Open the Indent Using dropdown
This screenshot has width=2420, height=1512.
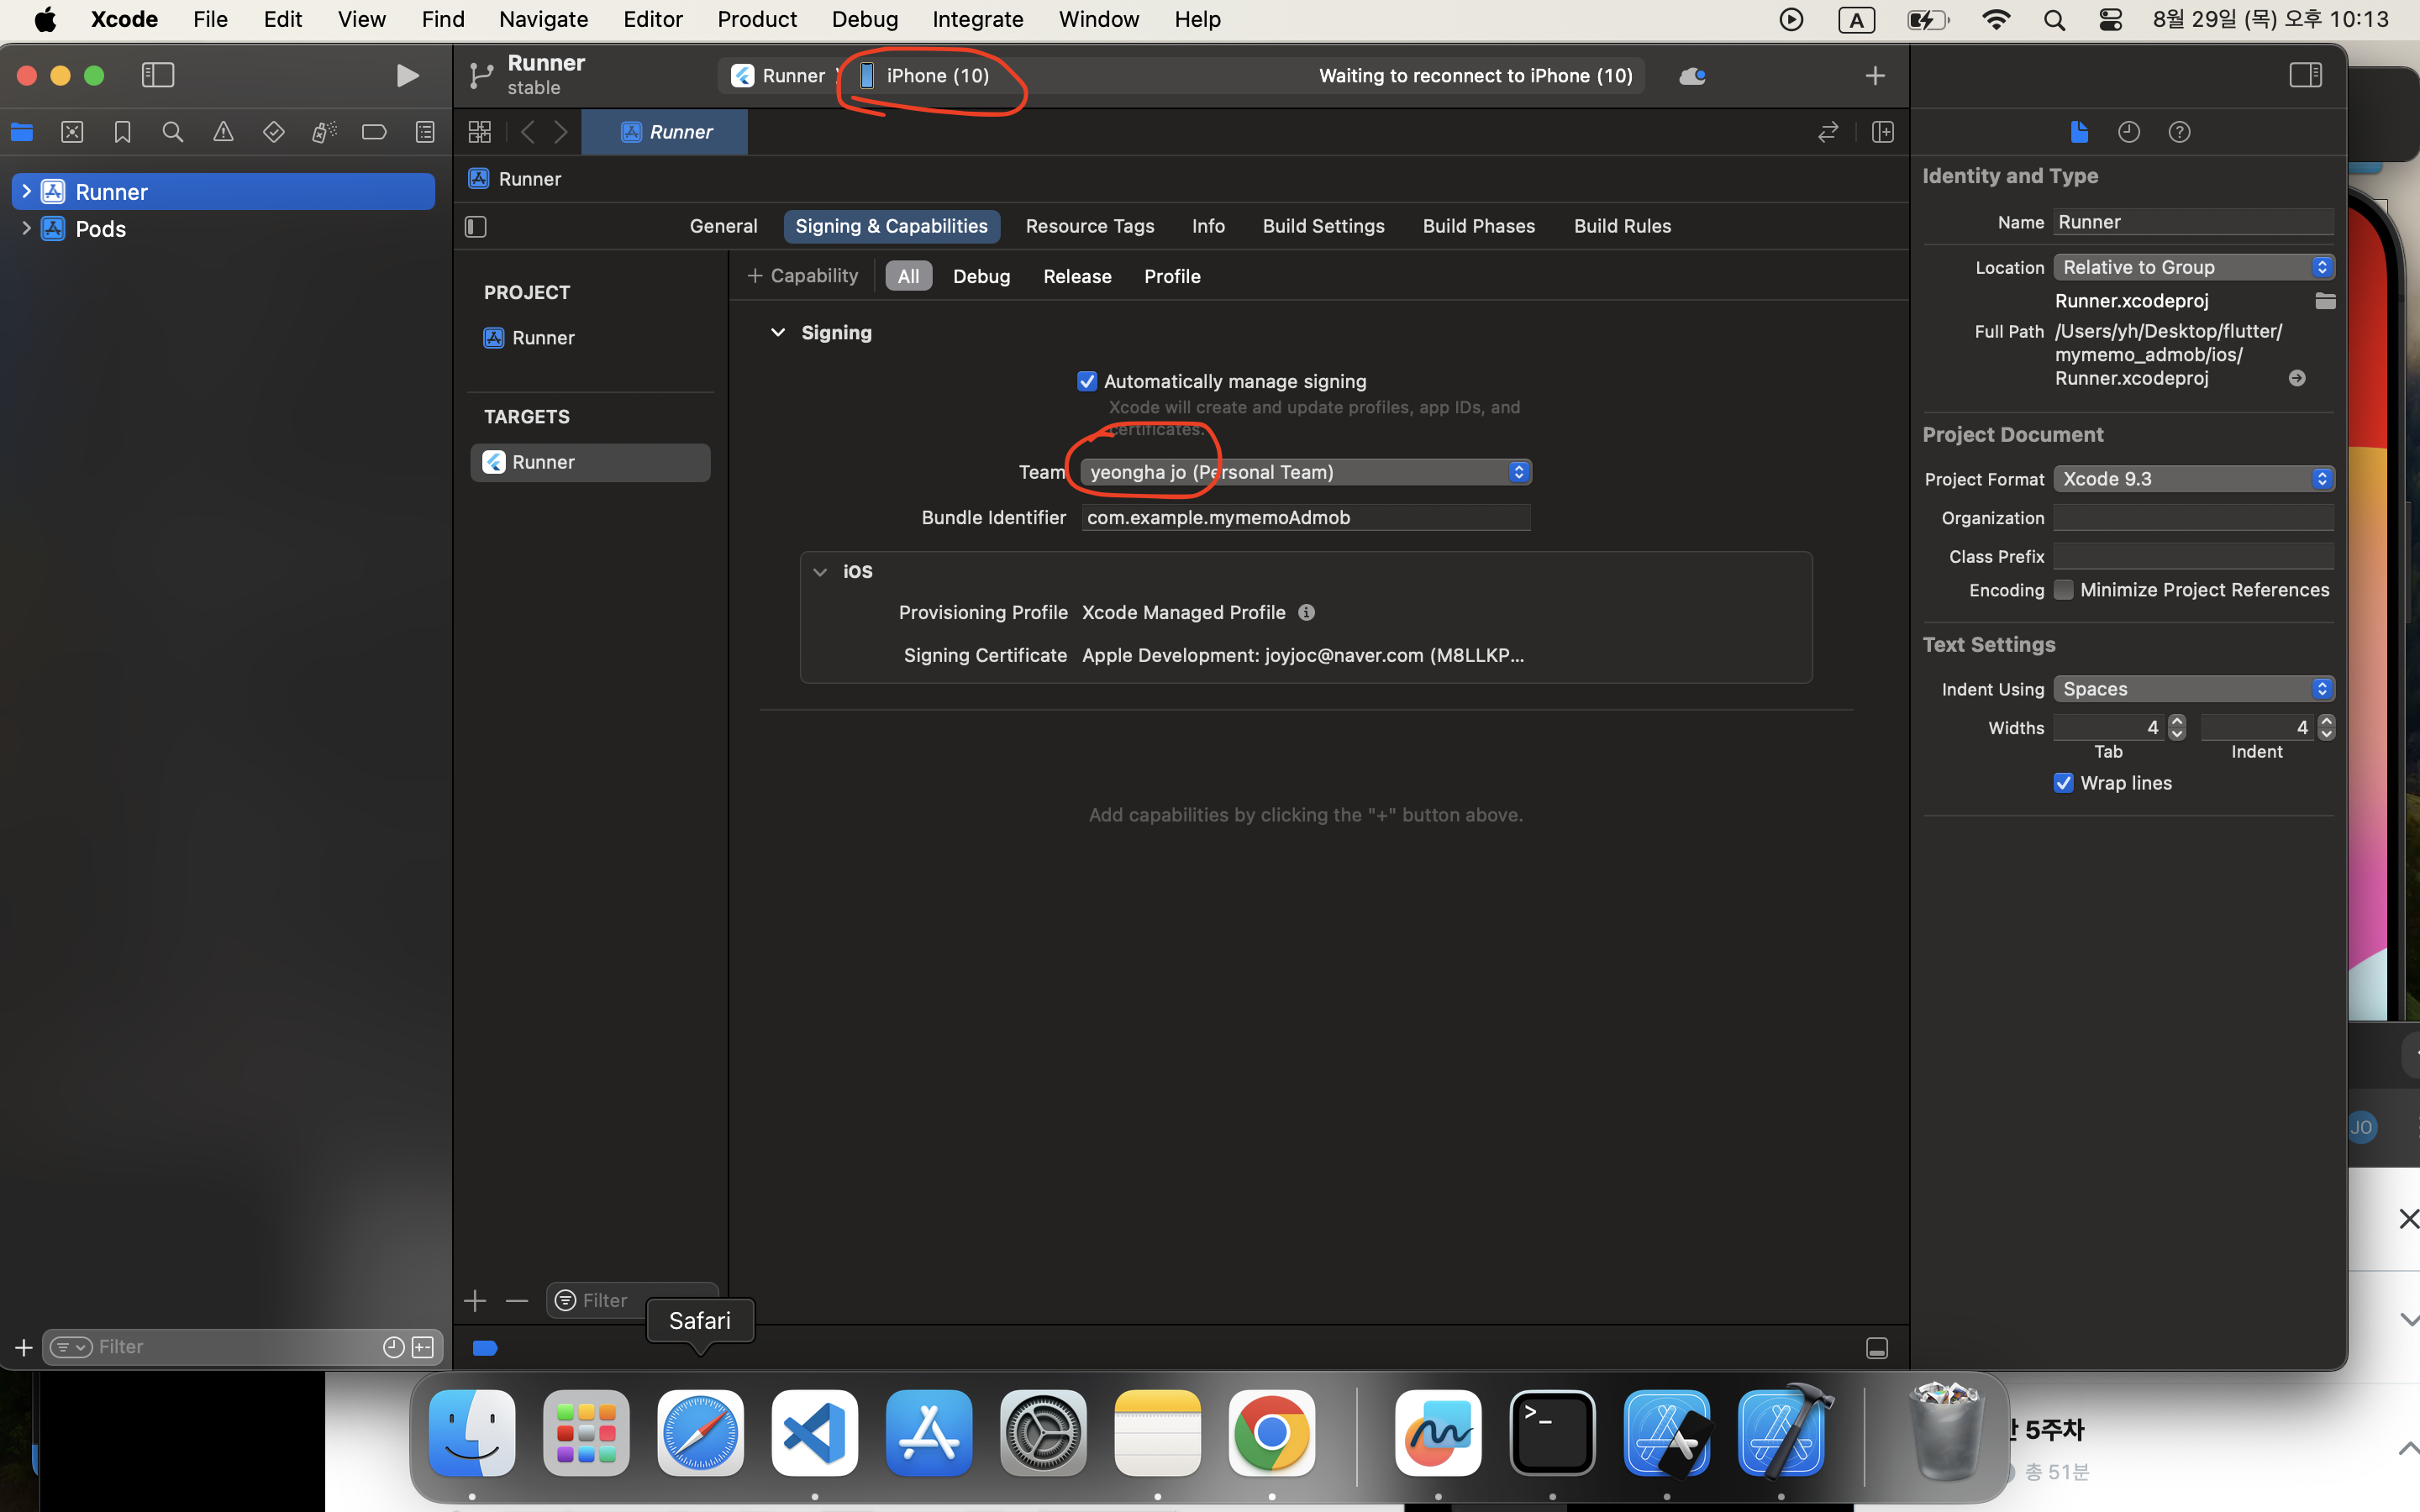[x=2194, y=689]
